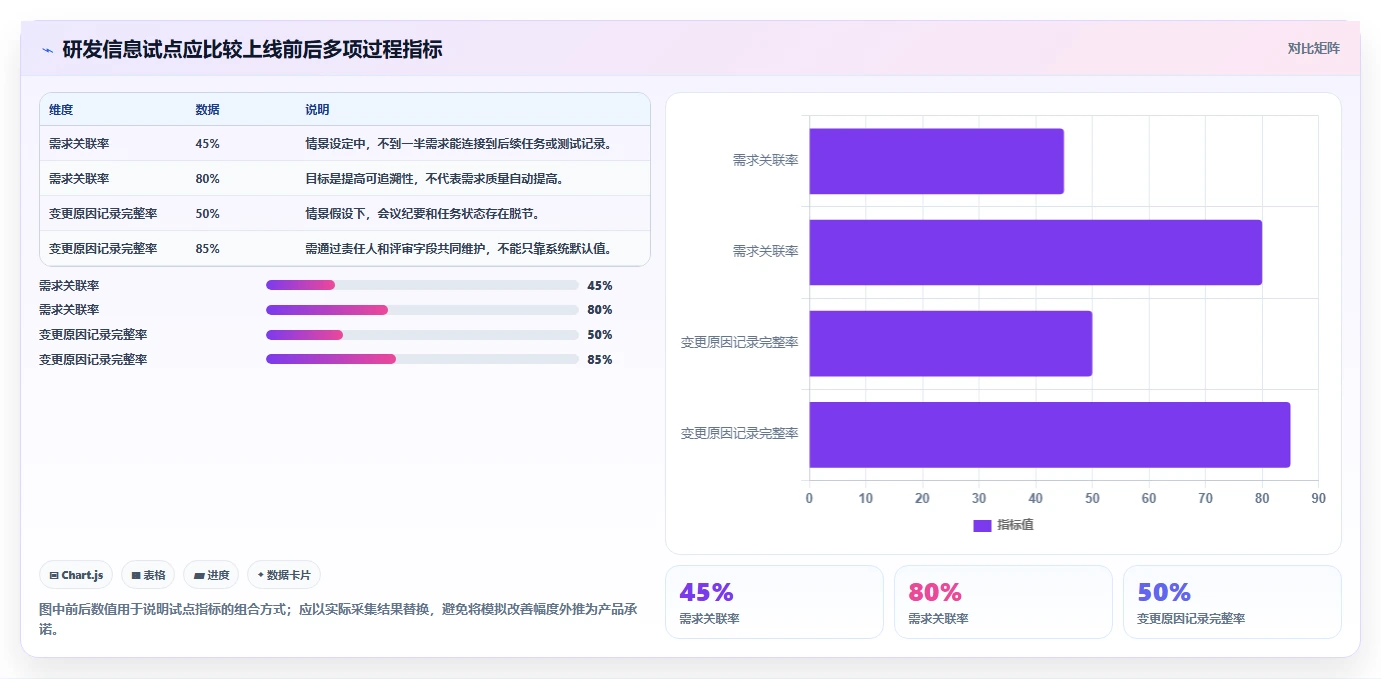Click the 数据 column header

[x=208, y=110]
